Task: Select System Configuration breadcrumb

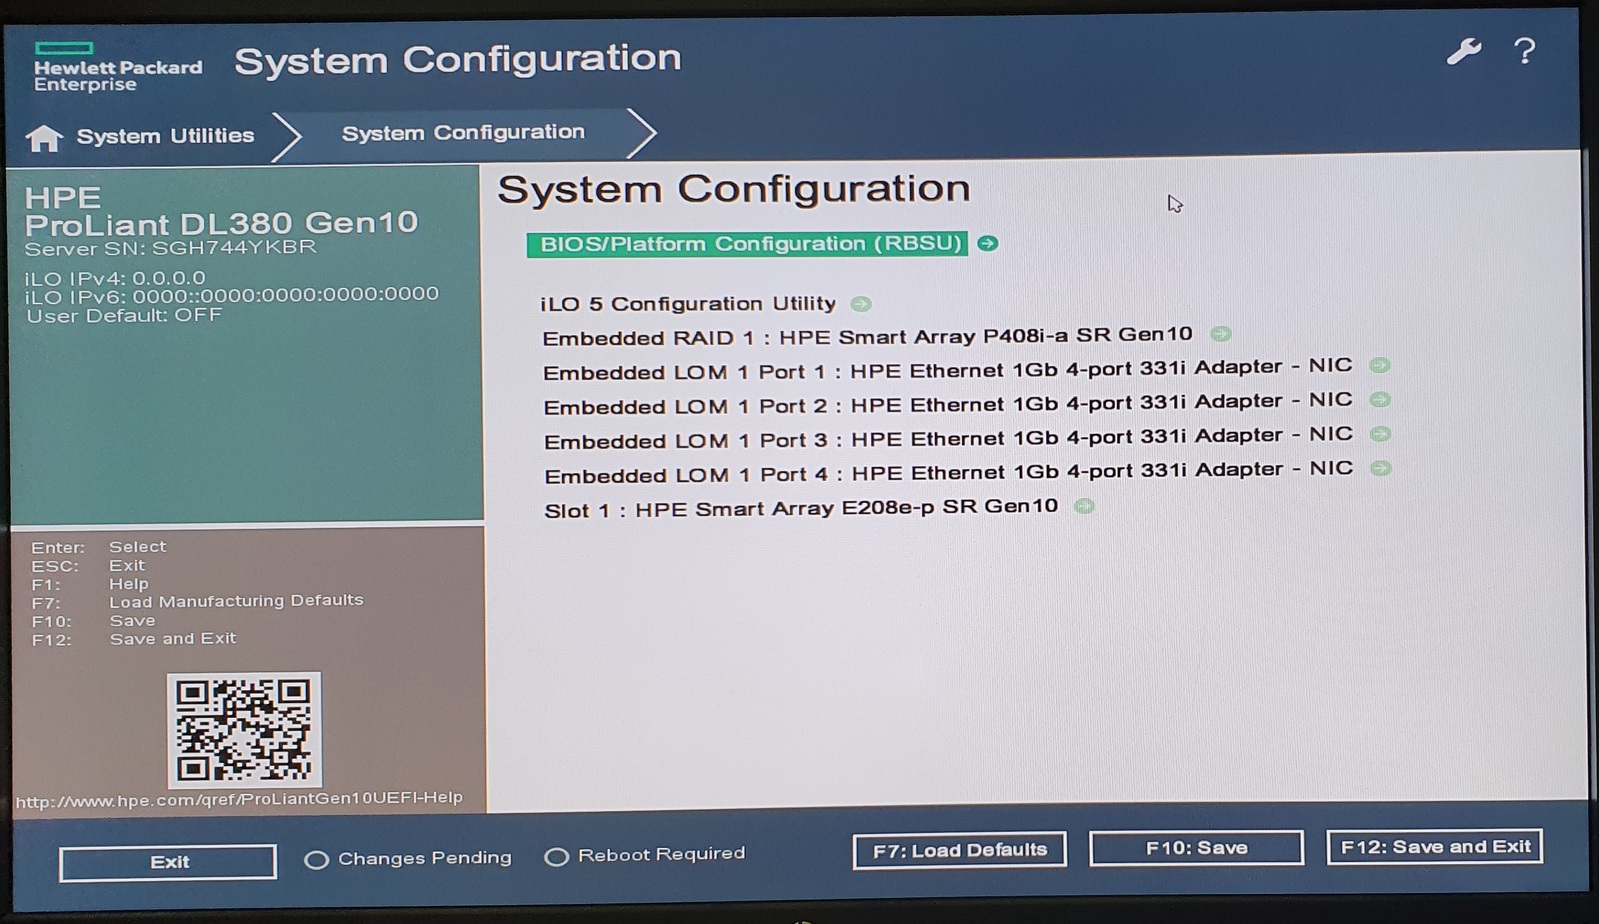Action: [463, 132]
